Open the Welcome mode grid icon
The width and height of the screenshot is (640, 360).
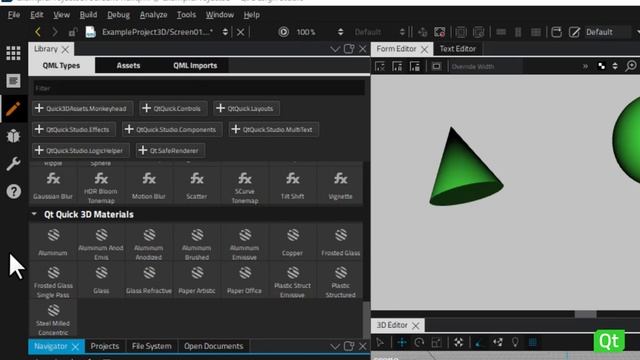(x=13, y=53)
